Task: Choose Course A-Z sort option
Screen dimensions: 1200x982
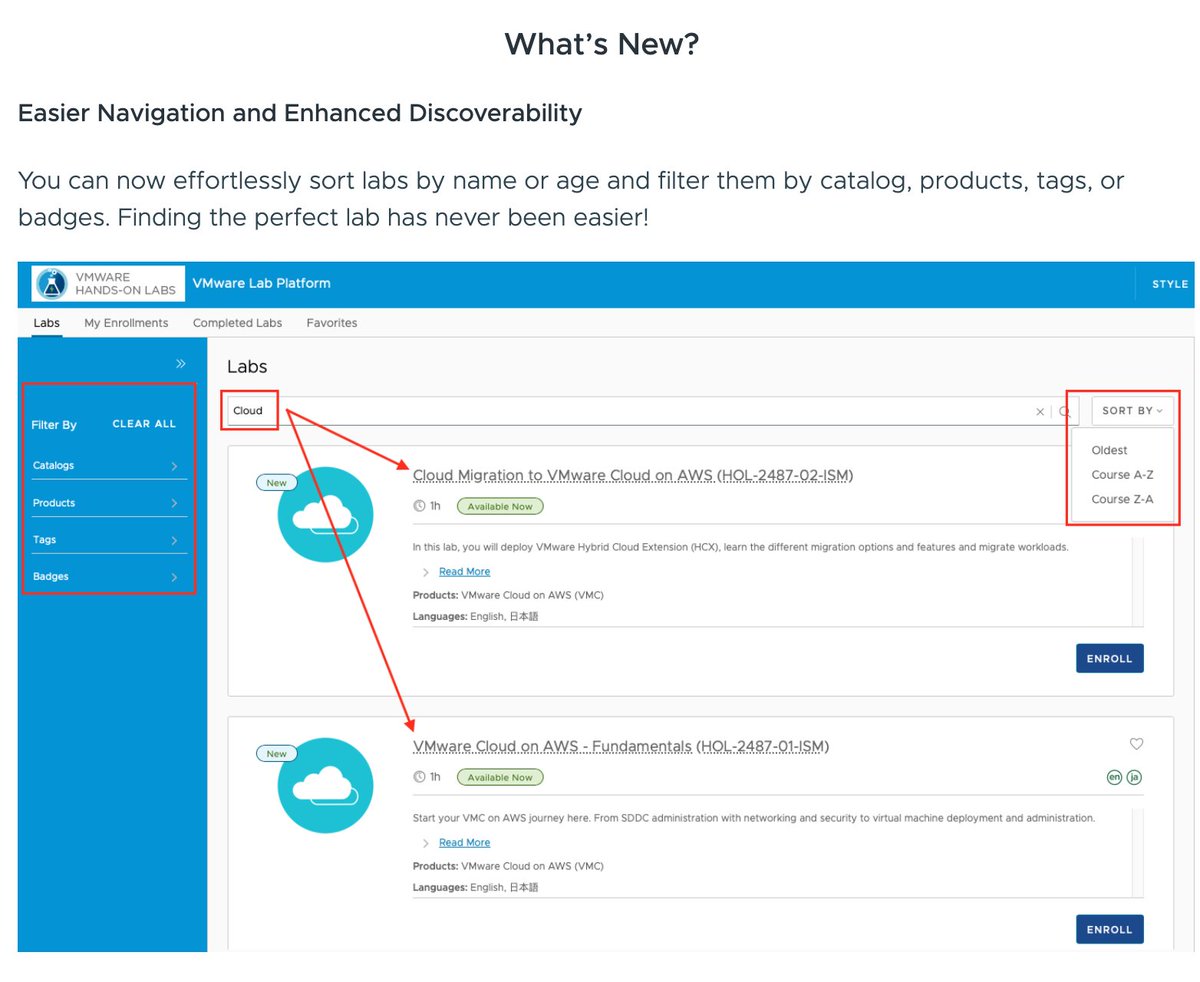Action: click(x=1122, y=474)
